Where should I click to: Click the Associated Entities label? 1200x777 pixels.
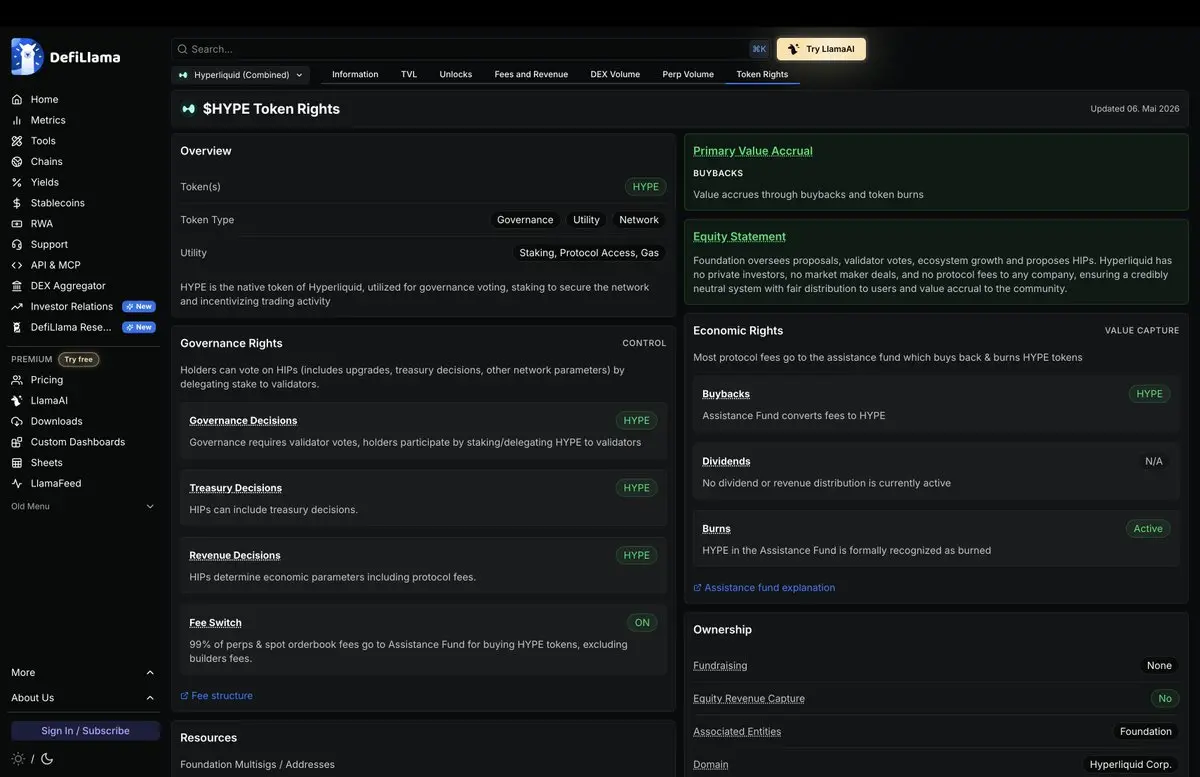(x=737, y=732)
